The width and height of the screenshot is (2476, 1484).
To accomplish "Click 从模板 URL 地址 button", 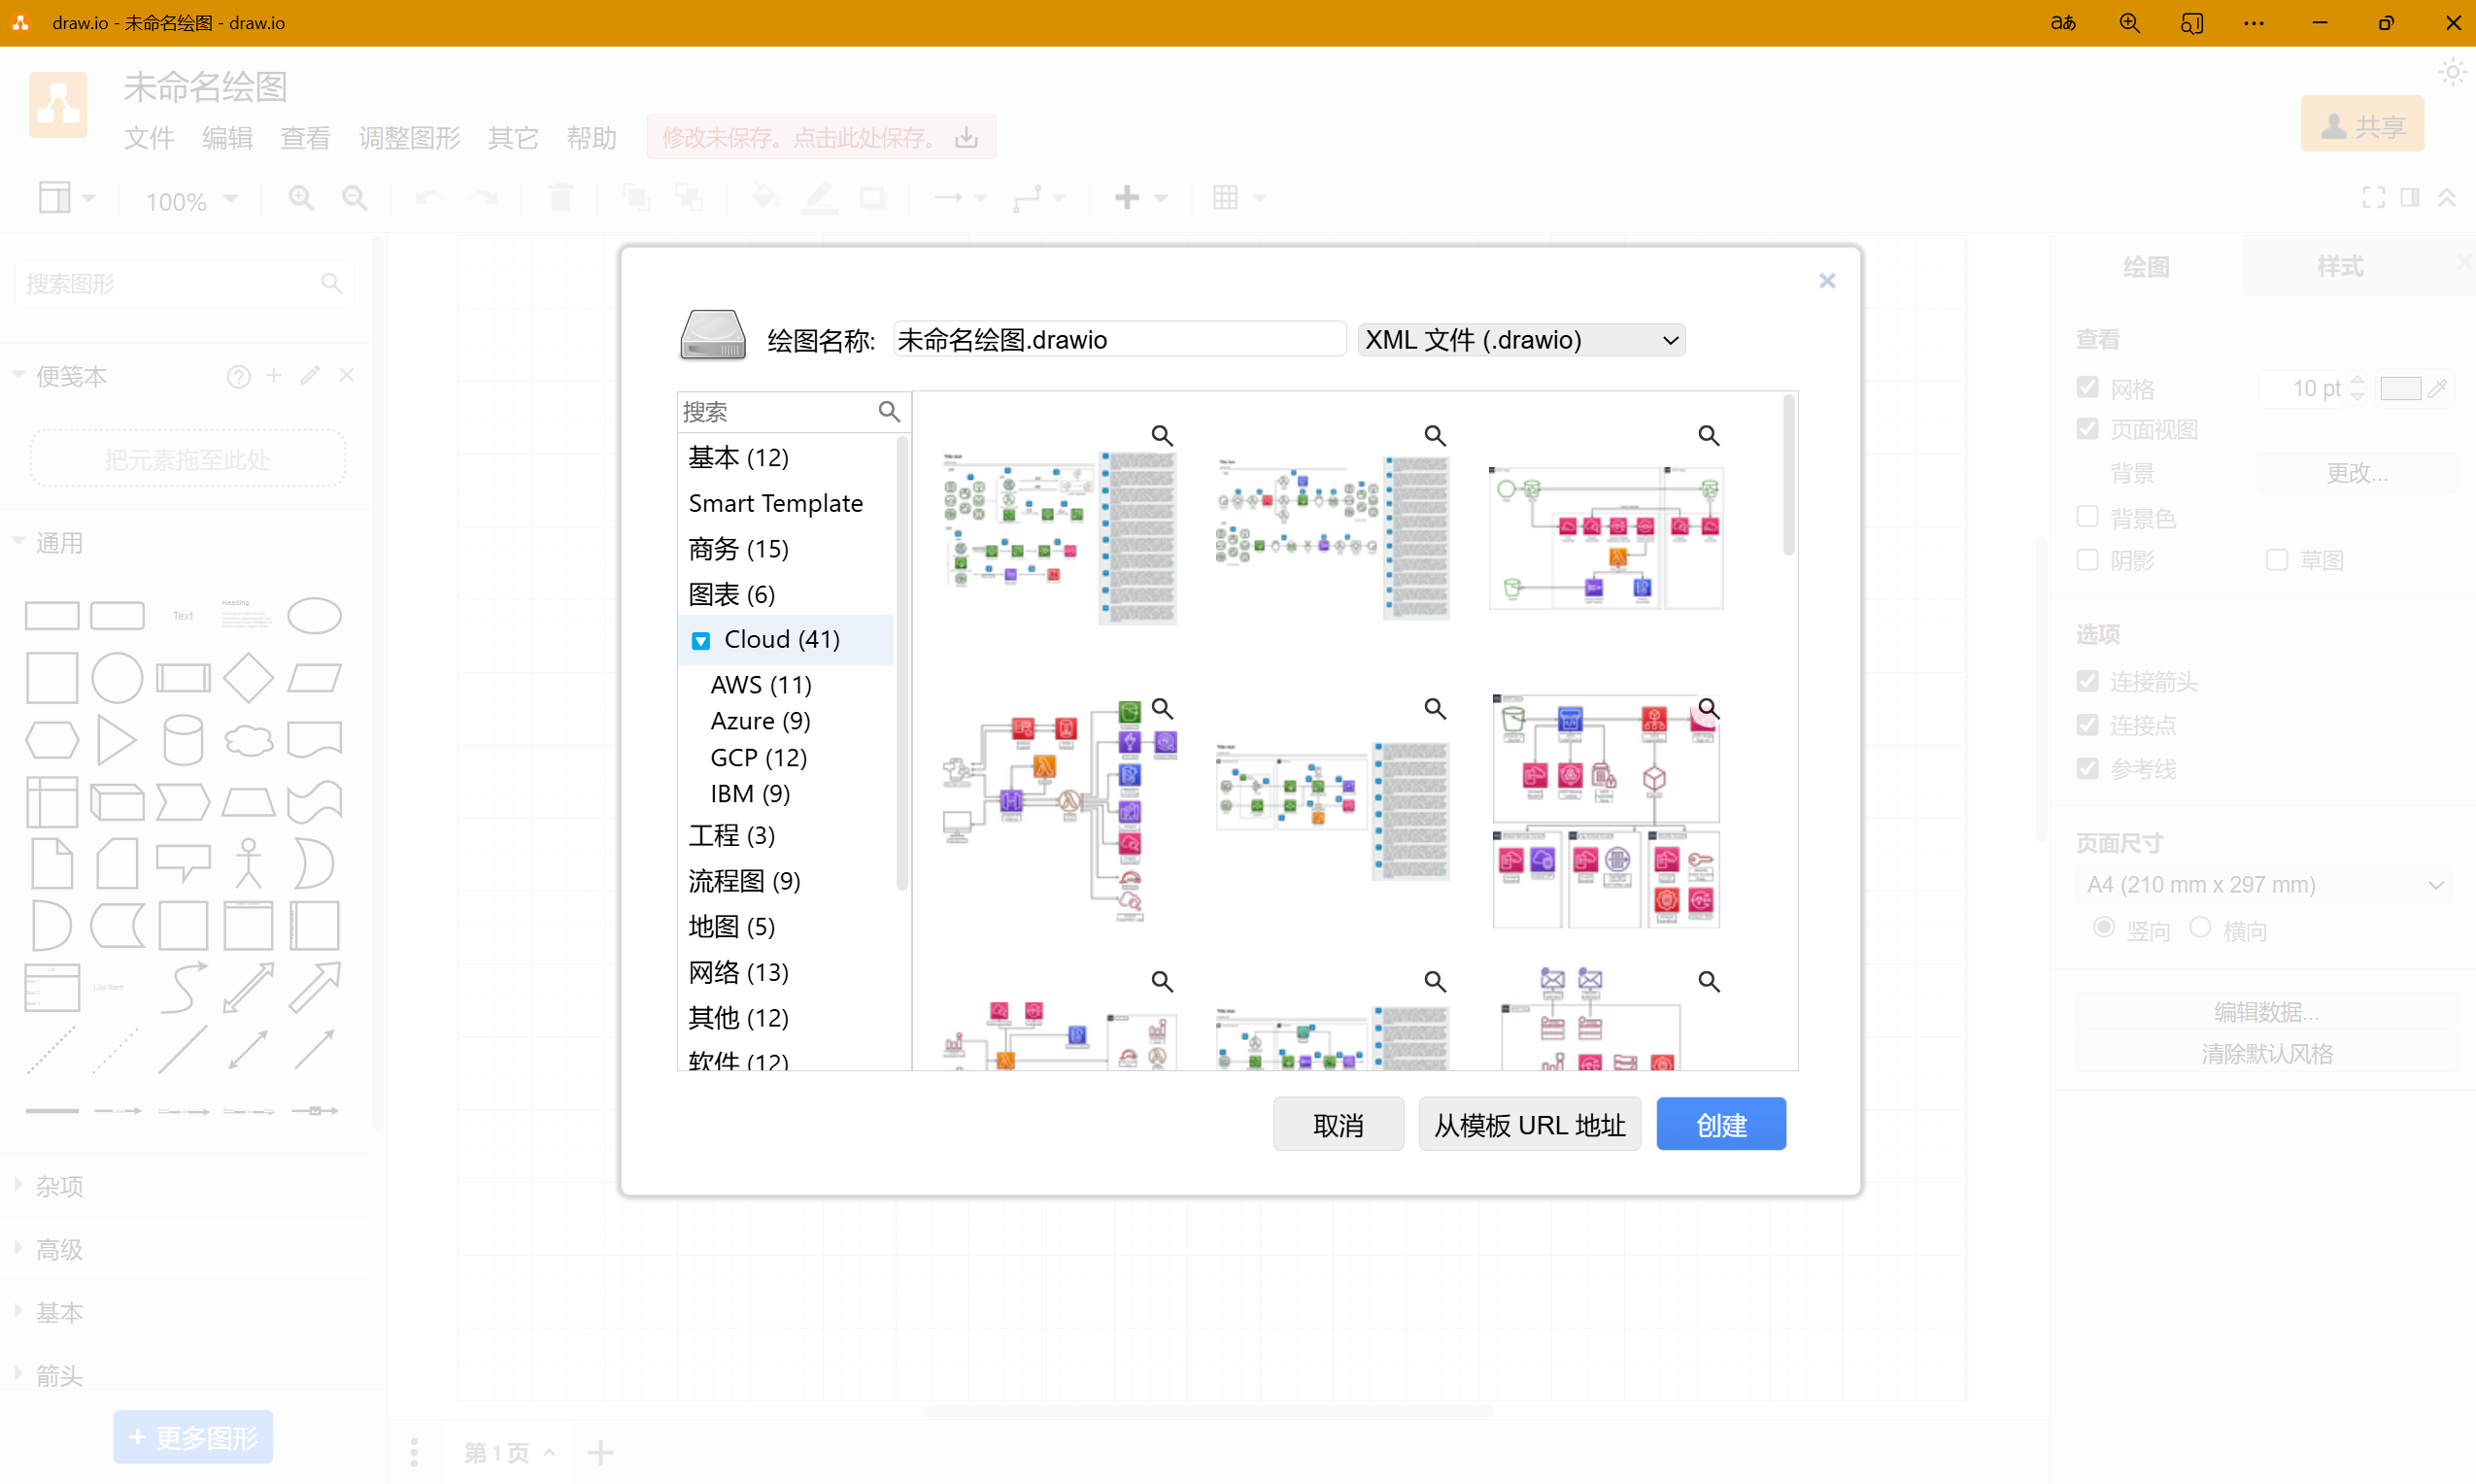I will tap(1529, 1124).
